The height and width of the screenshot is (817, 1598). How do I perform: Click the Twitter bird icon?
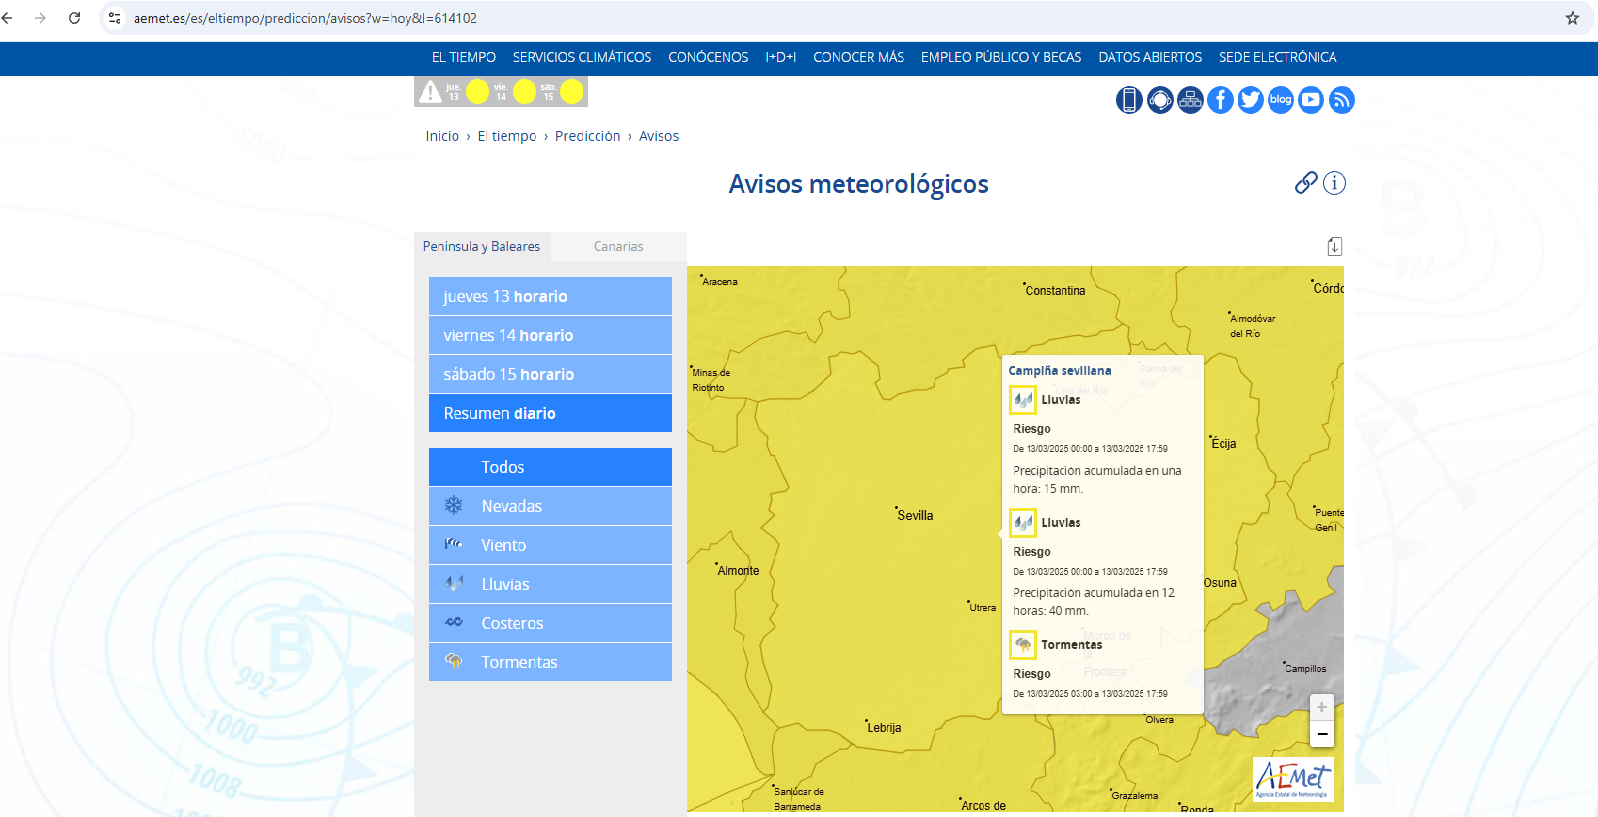tap(1250, 100)
